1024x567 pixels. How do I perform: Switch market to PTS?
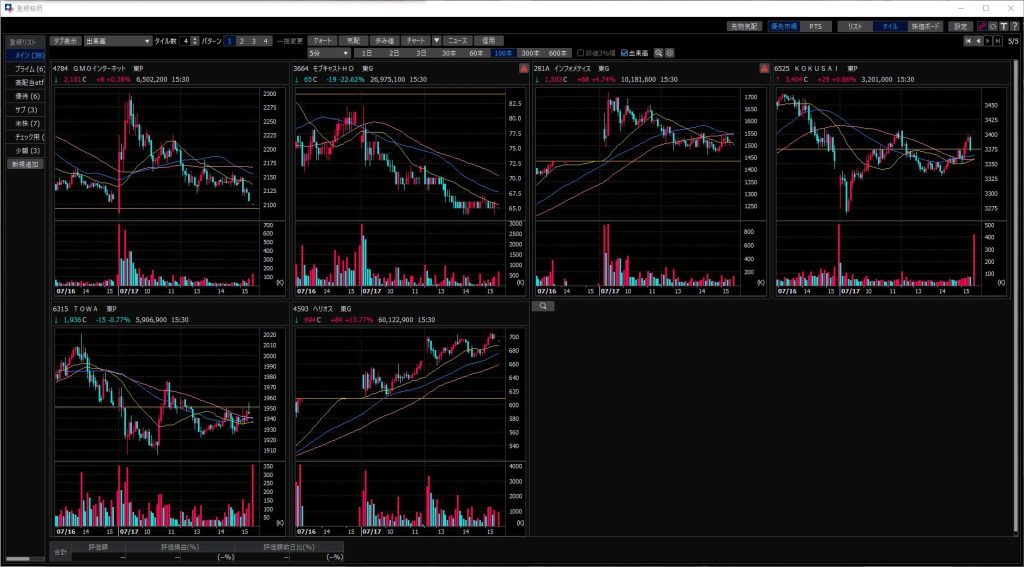(815, 26)
